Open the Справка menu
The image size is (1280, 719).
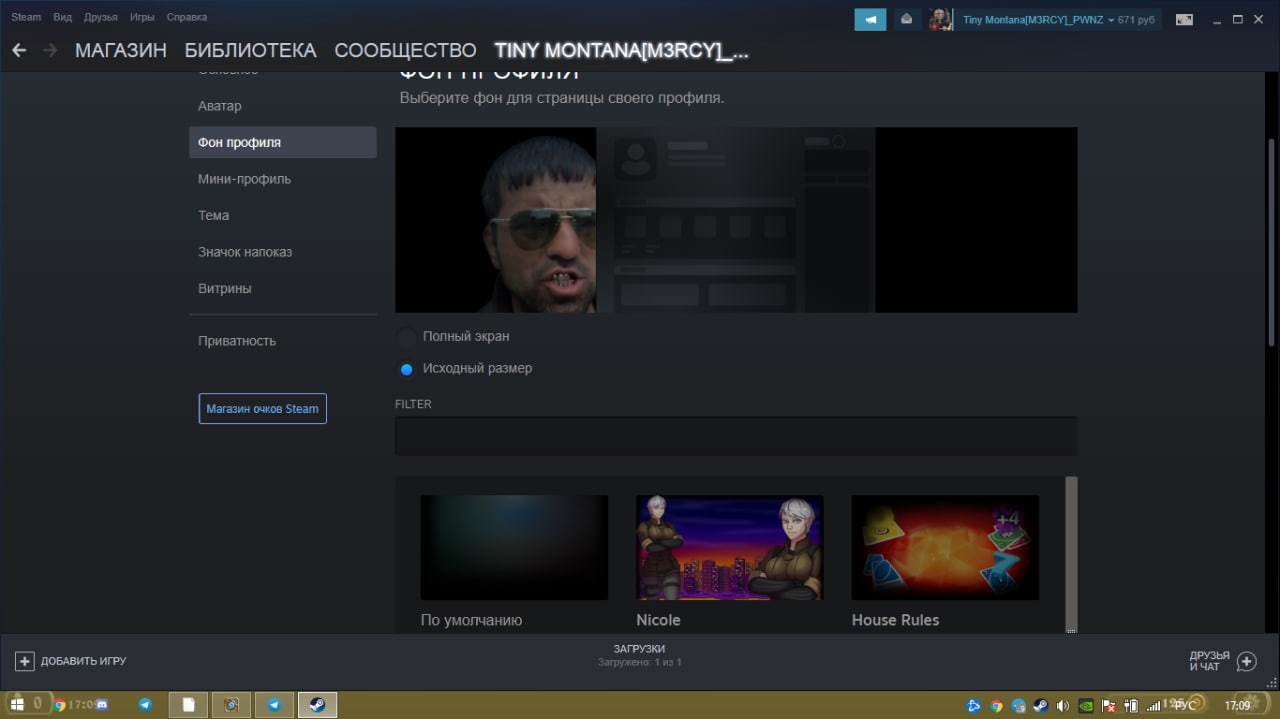(187, 17)
